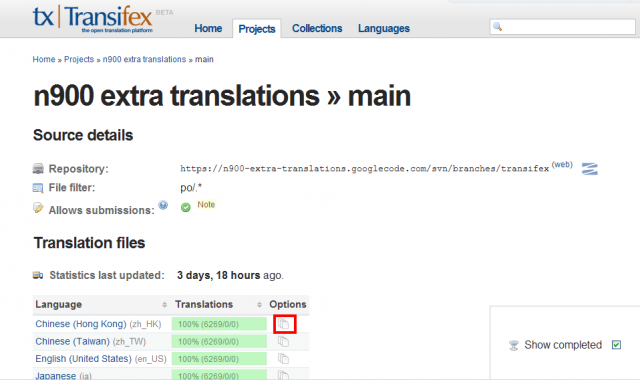Sort by Translations column arrows

click(259, 304)
